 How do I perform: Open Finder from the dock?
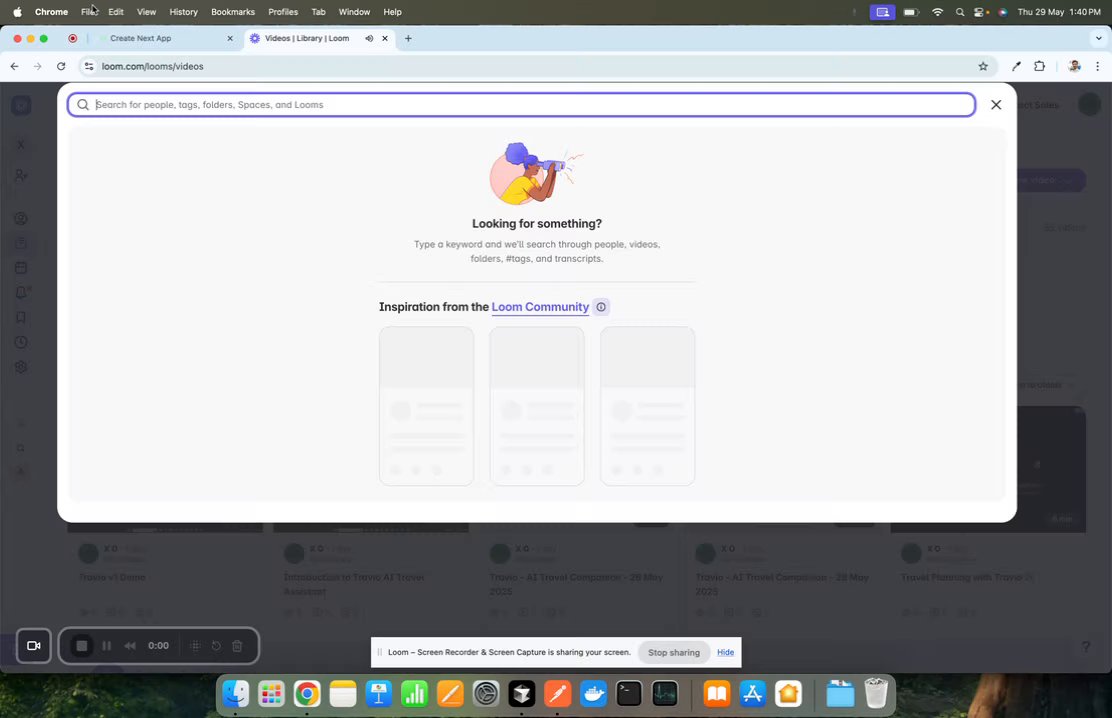pyautogui.click(x=235, y=694)
